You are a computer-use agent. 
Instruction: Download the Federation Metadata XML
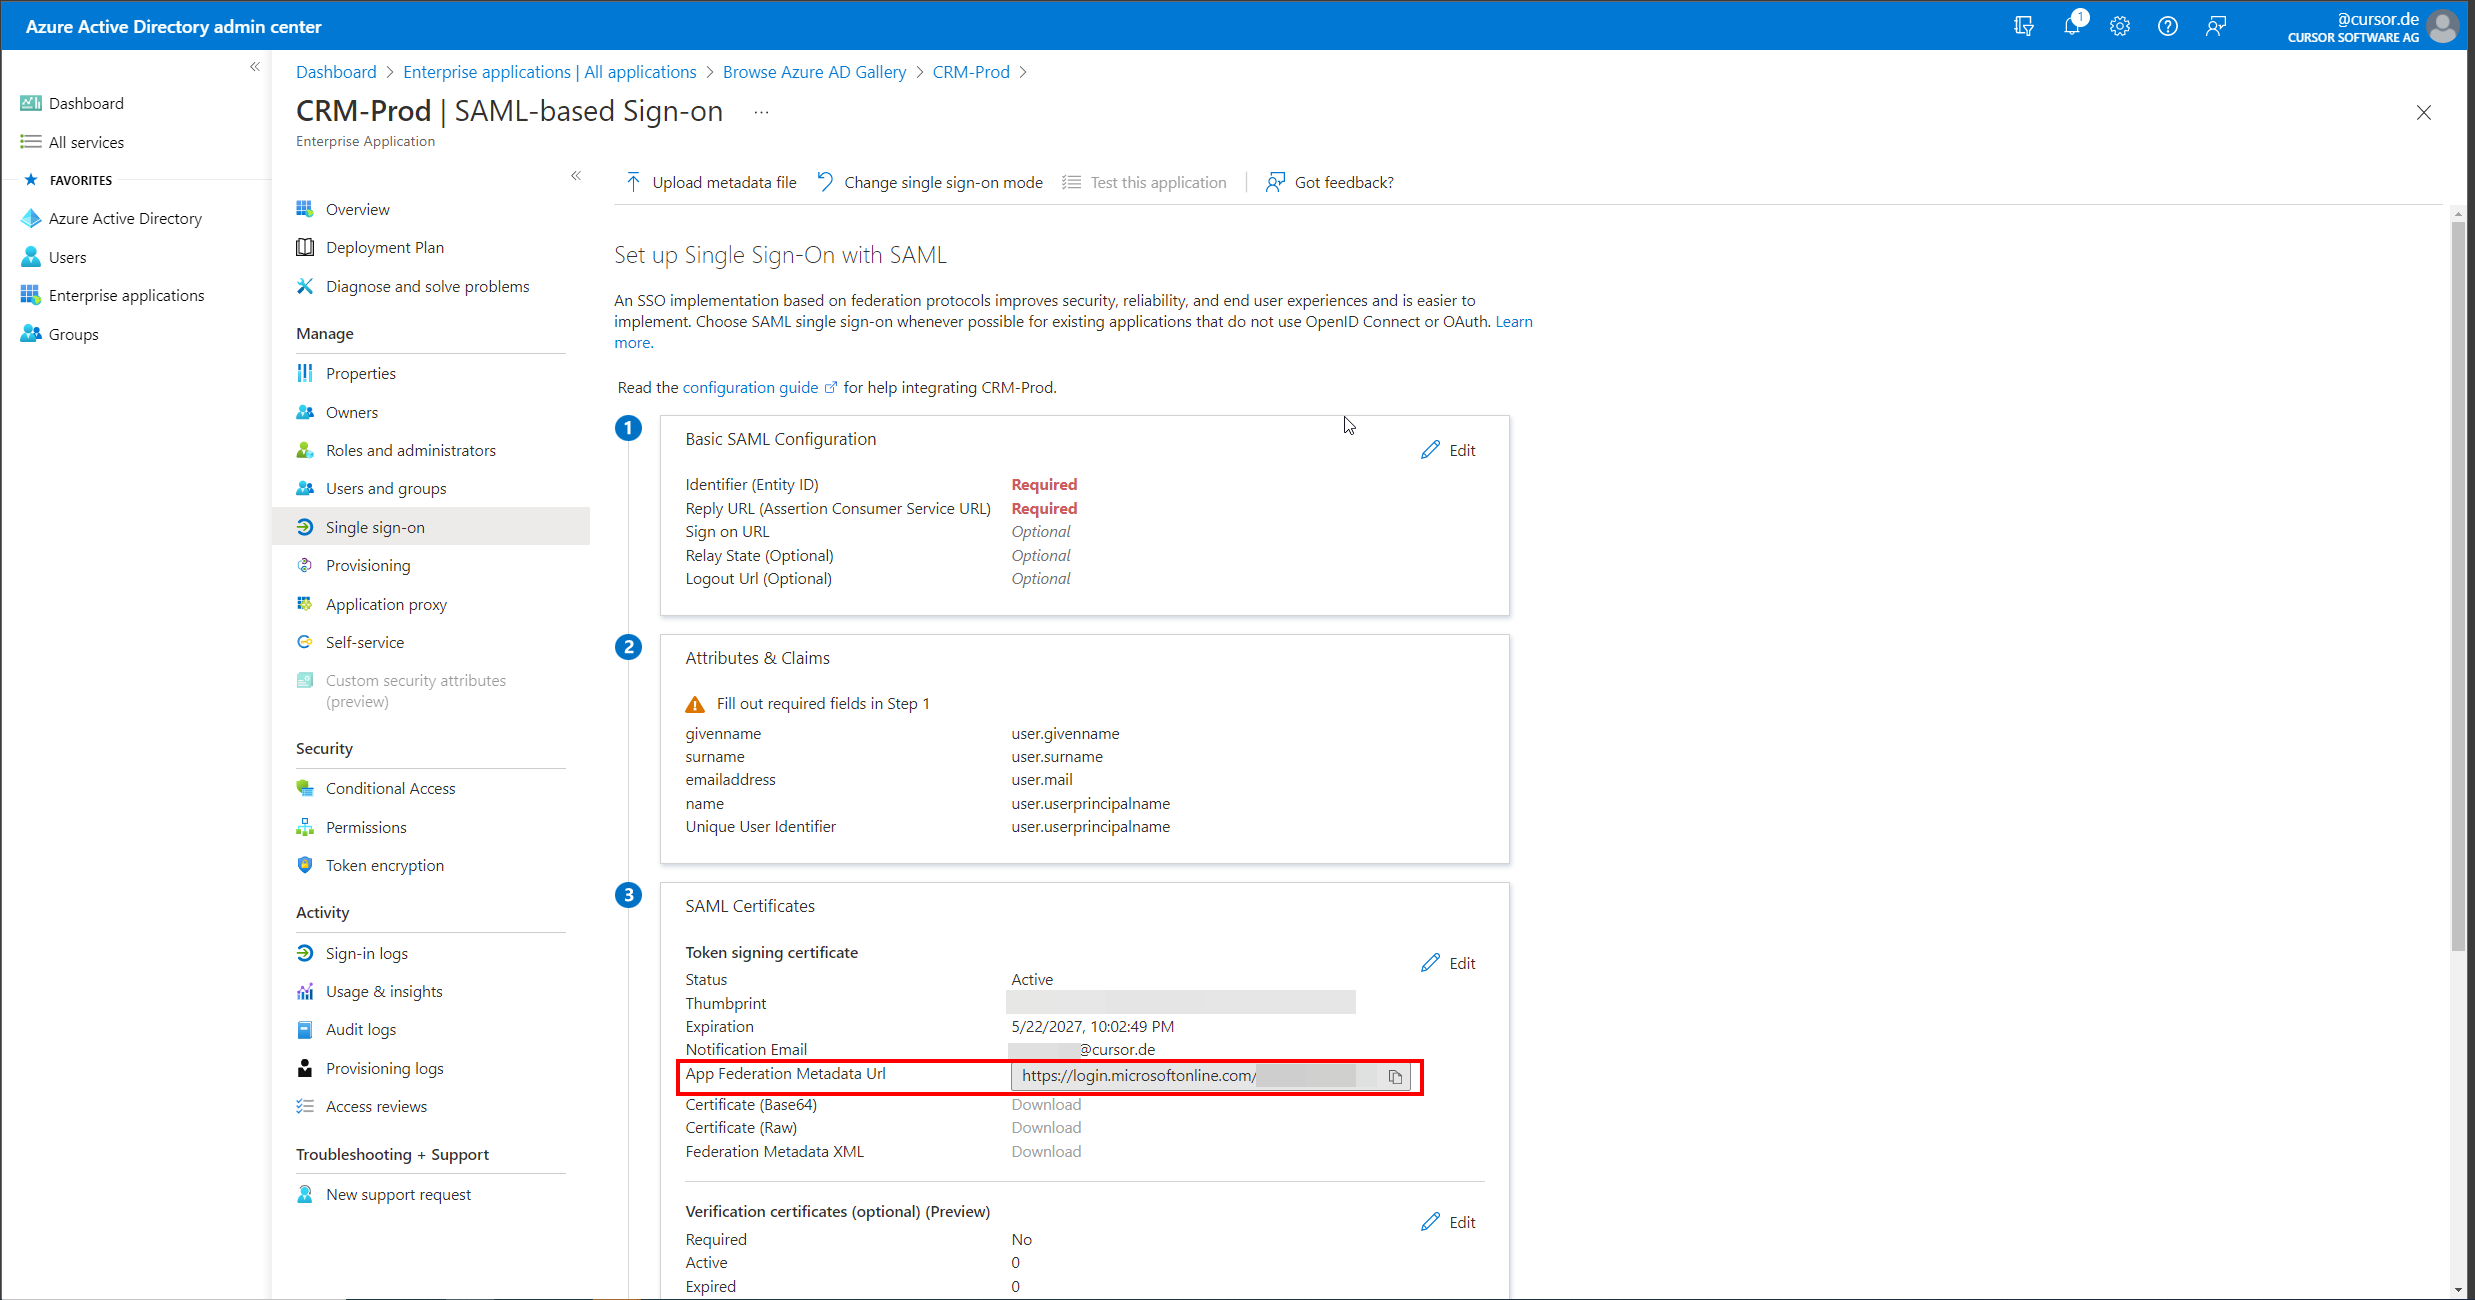pos(1046,1151)
